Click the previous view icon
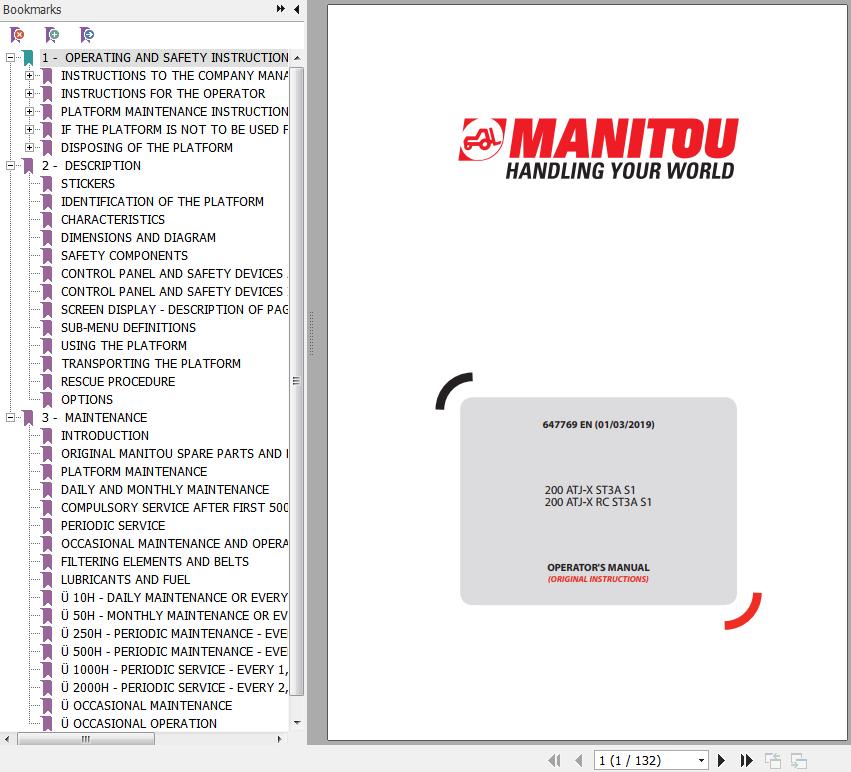Screen dimensions: 851x772 tap(772, 760)
